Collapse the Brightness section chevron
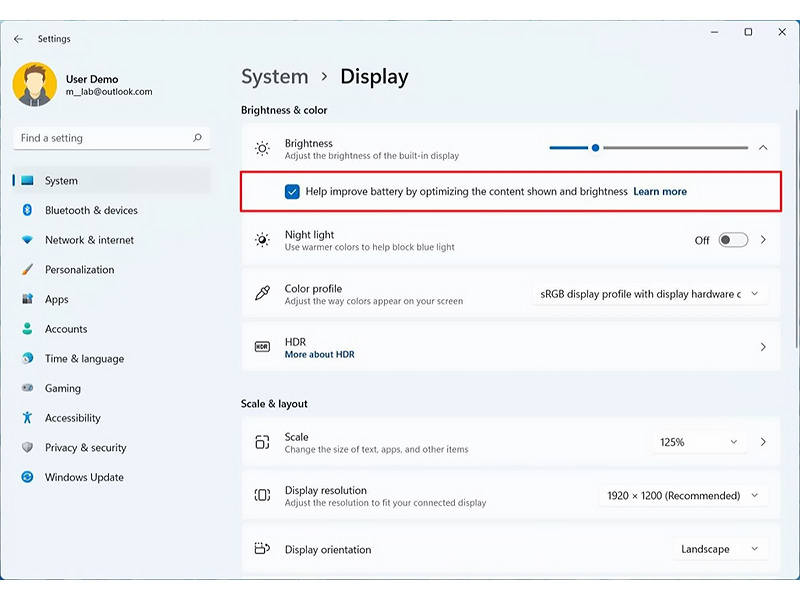Viewport: 800px width, 600px height. 763,147
